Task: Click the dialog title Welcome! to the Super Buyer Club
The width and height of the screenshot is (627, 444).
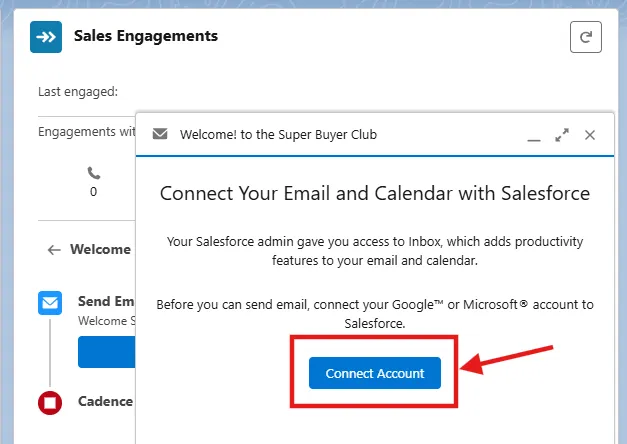Action: tap(278, 134)
